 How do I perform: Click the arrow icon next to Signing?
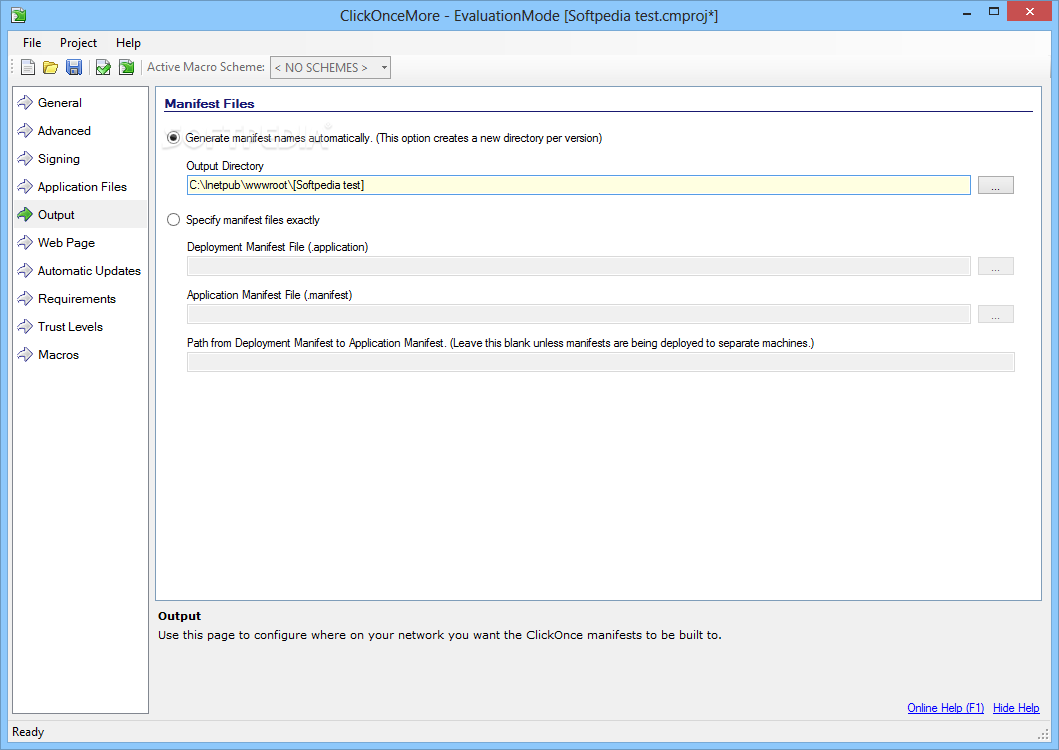pyautogui.click(x=25, y=159)
